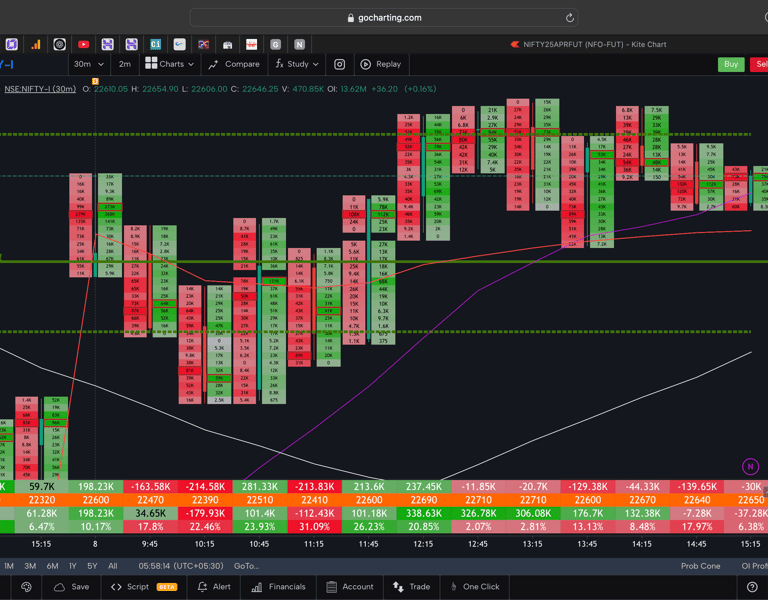Click the 9:45 time axis label
Image resolution: width=768 pixels, height=600 pixels.
click(x=150, y=544)
